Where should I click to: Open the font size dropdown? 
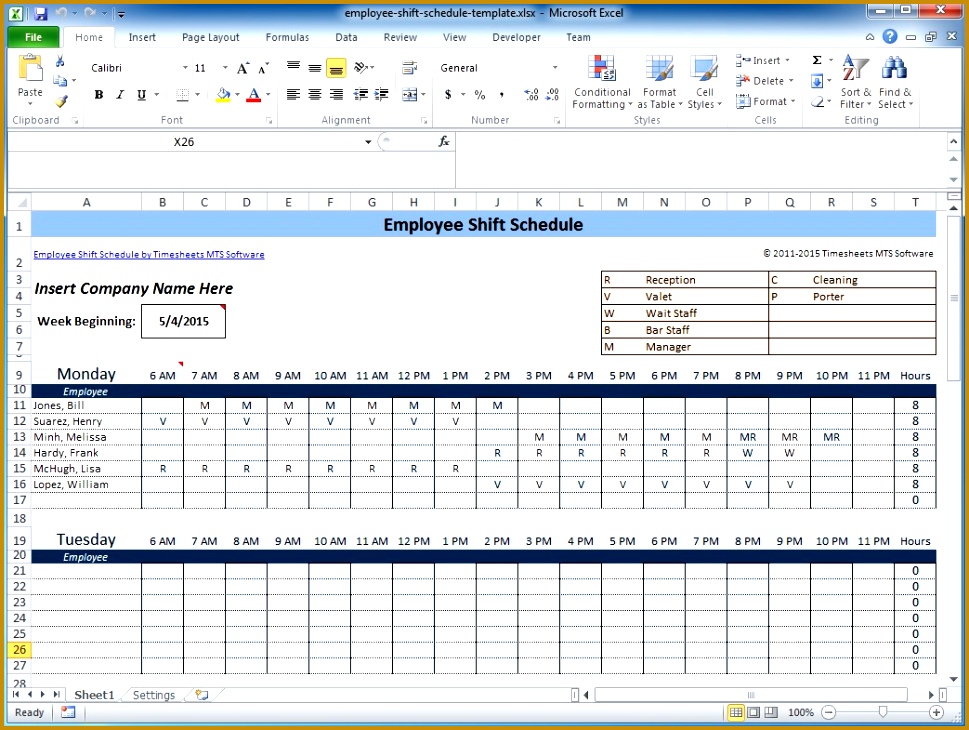223,67
